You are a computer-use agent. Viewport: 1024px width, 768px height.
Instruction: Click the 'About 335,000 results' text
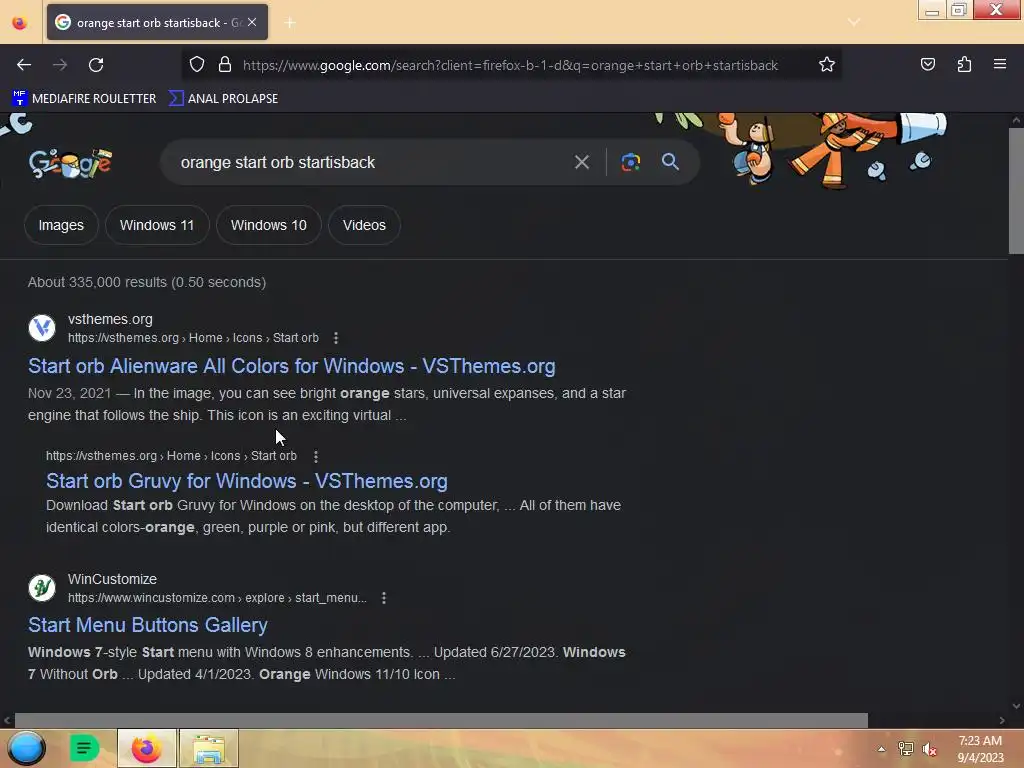(x=147, y=282)
